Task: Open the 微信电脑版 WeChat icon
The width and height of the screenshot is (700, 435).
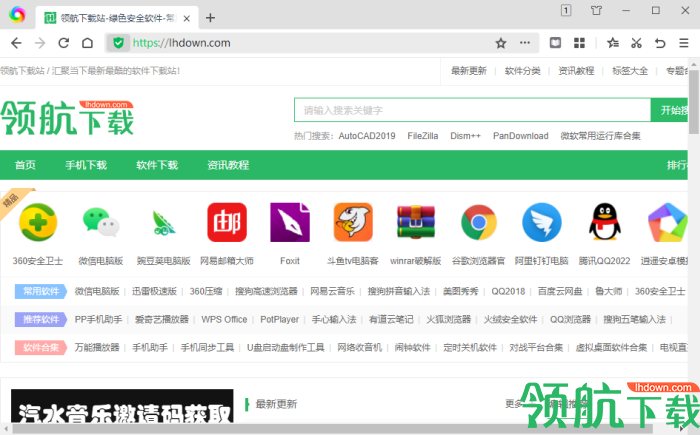Action: 101,222
